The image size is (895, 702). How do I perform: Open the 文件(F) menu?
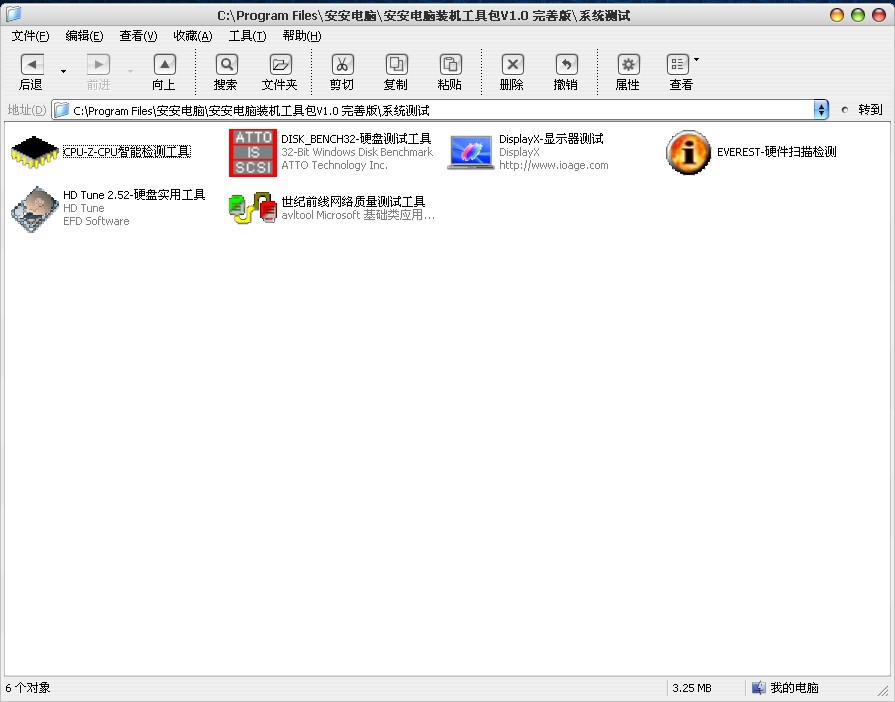click(x=30, y=36)
